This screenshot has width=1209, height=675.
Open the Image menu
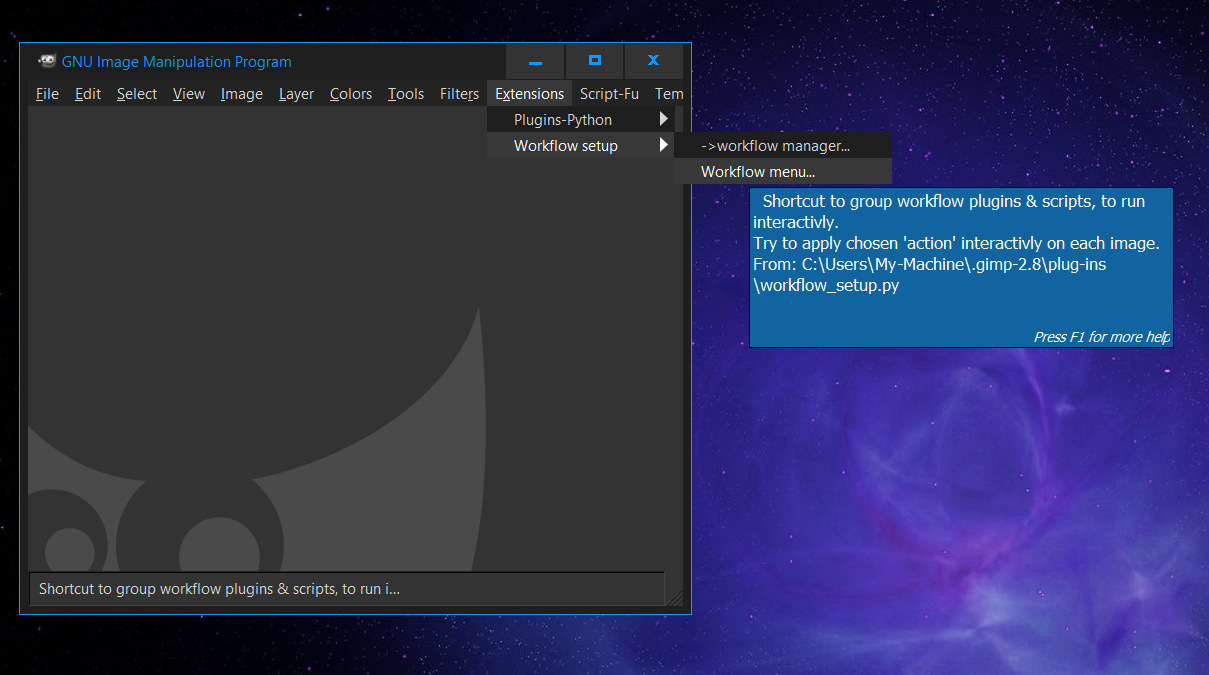coord(241,94)
